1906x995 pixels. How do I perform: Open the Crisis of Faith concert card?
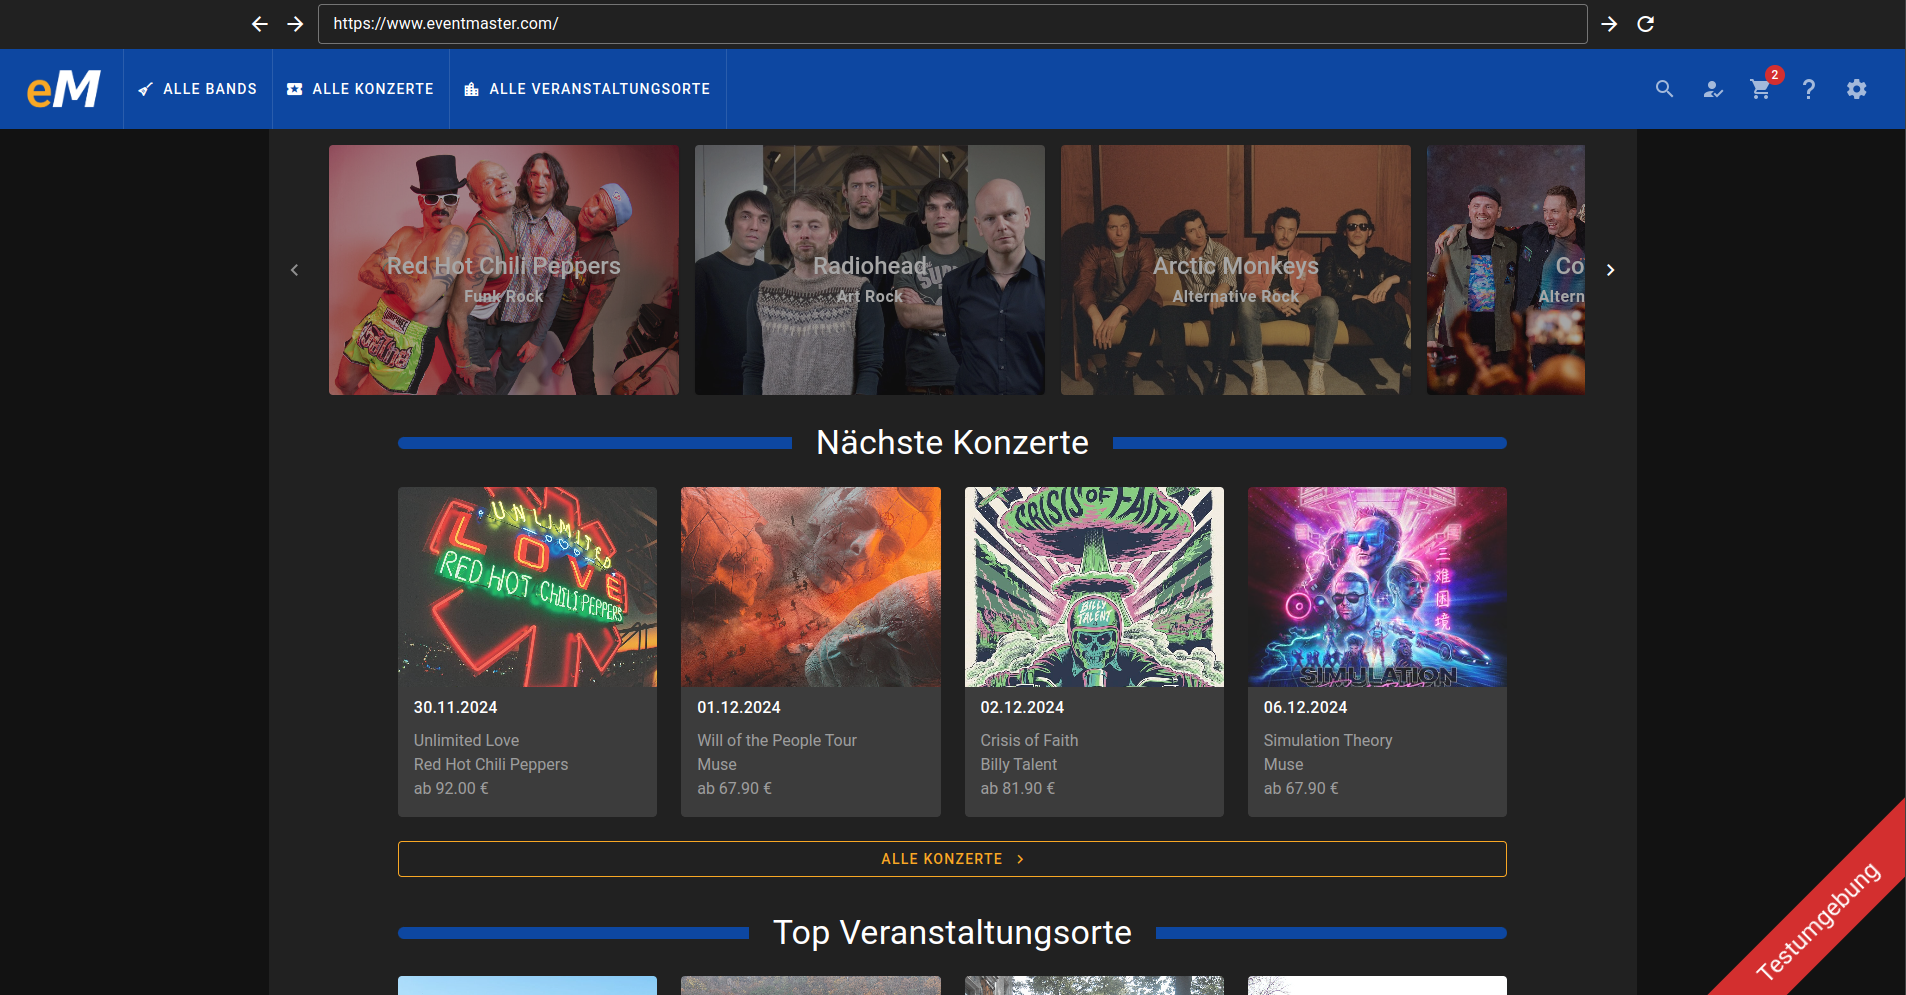click(1093, 650)
